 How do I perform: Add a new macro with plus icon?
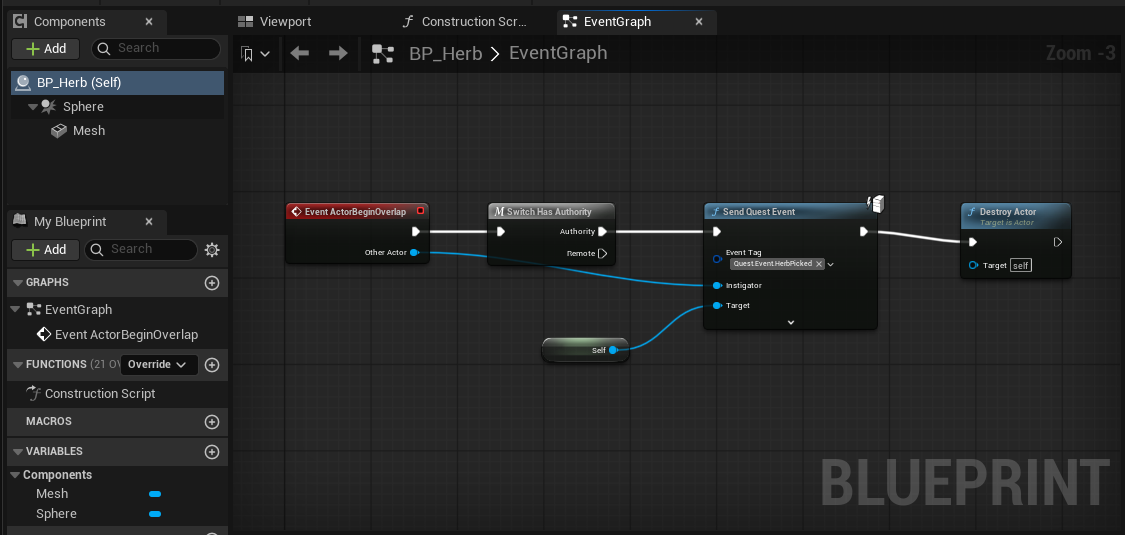212,422
